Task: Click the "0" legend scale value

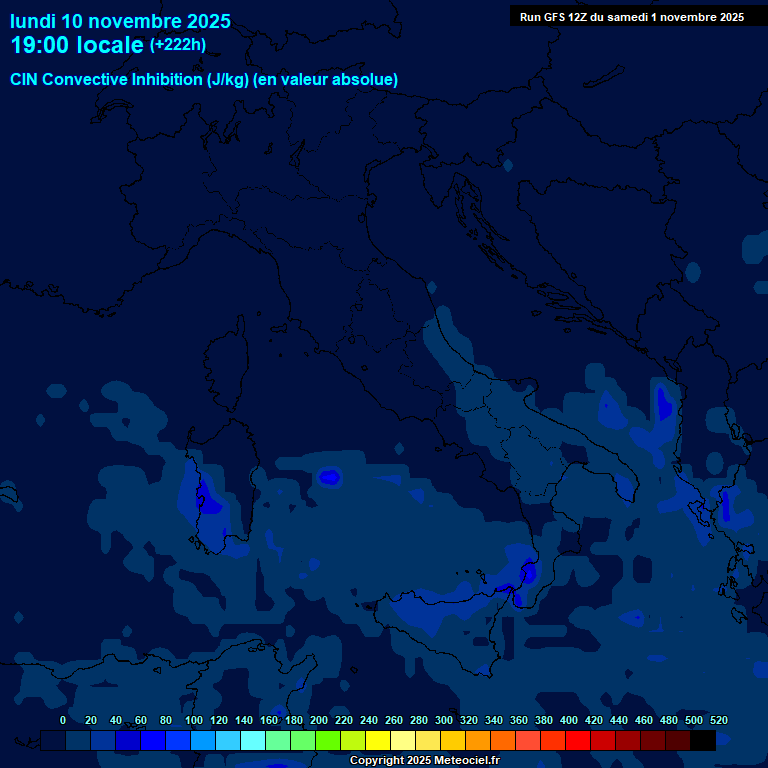Action: click(63, 720)
